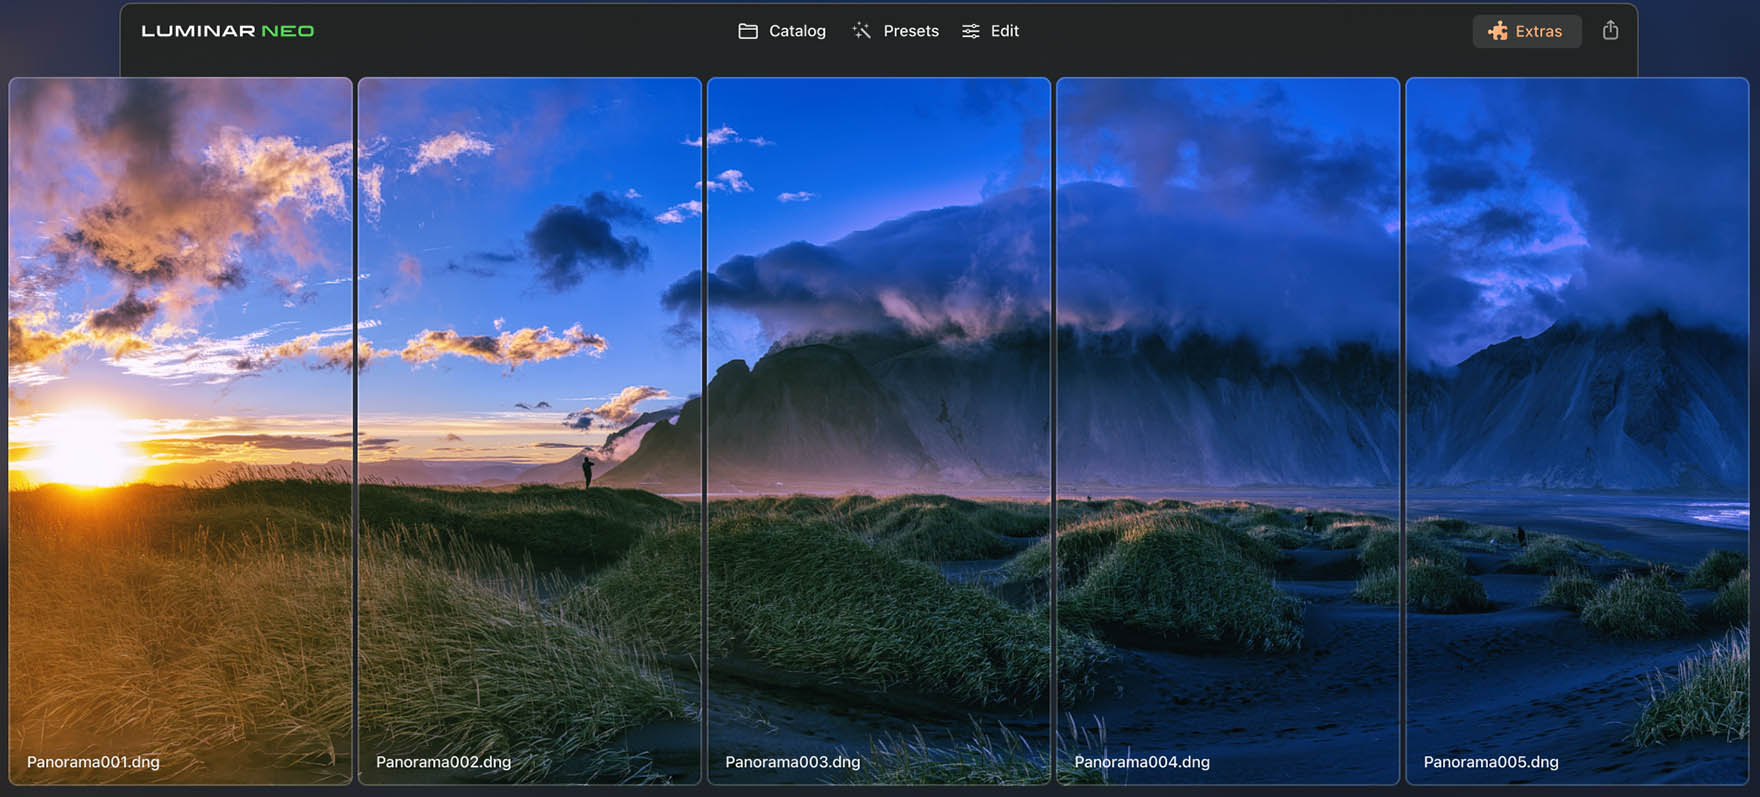This screenshot has width=1760, height=797.
Task: Switch to the Catalog tab
Action: tap(797, 31)
